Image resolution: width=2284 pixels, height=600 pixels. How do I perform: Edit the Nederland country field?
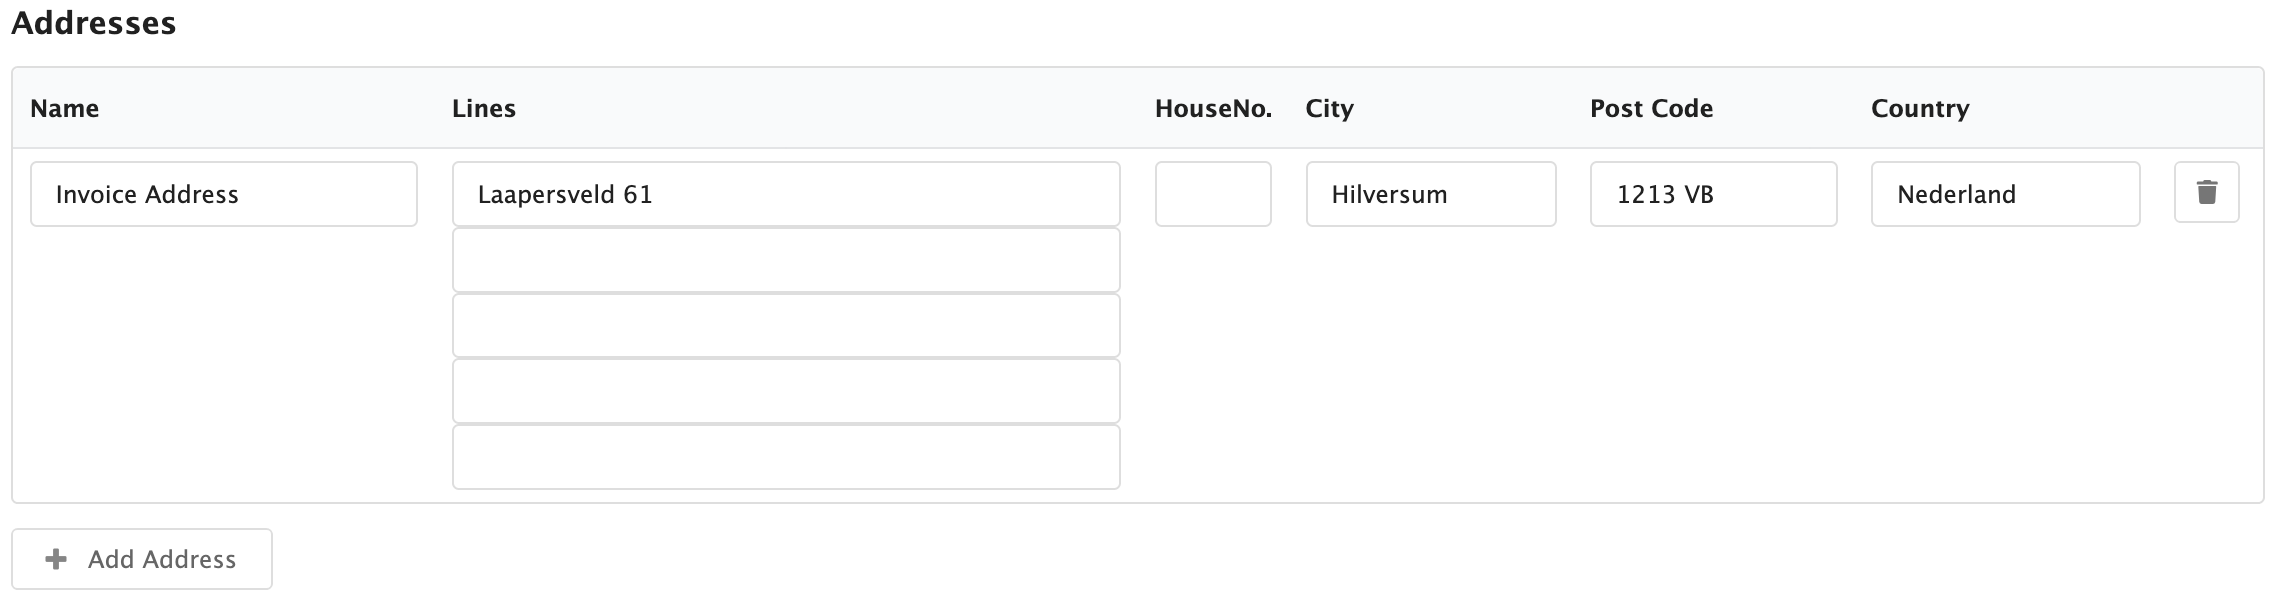click(x=2004, y=194)
